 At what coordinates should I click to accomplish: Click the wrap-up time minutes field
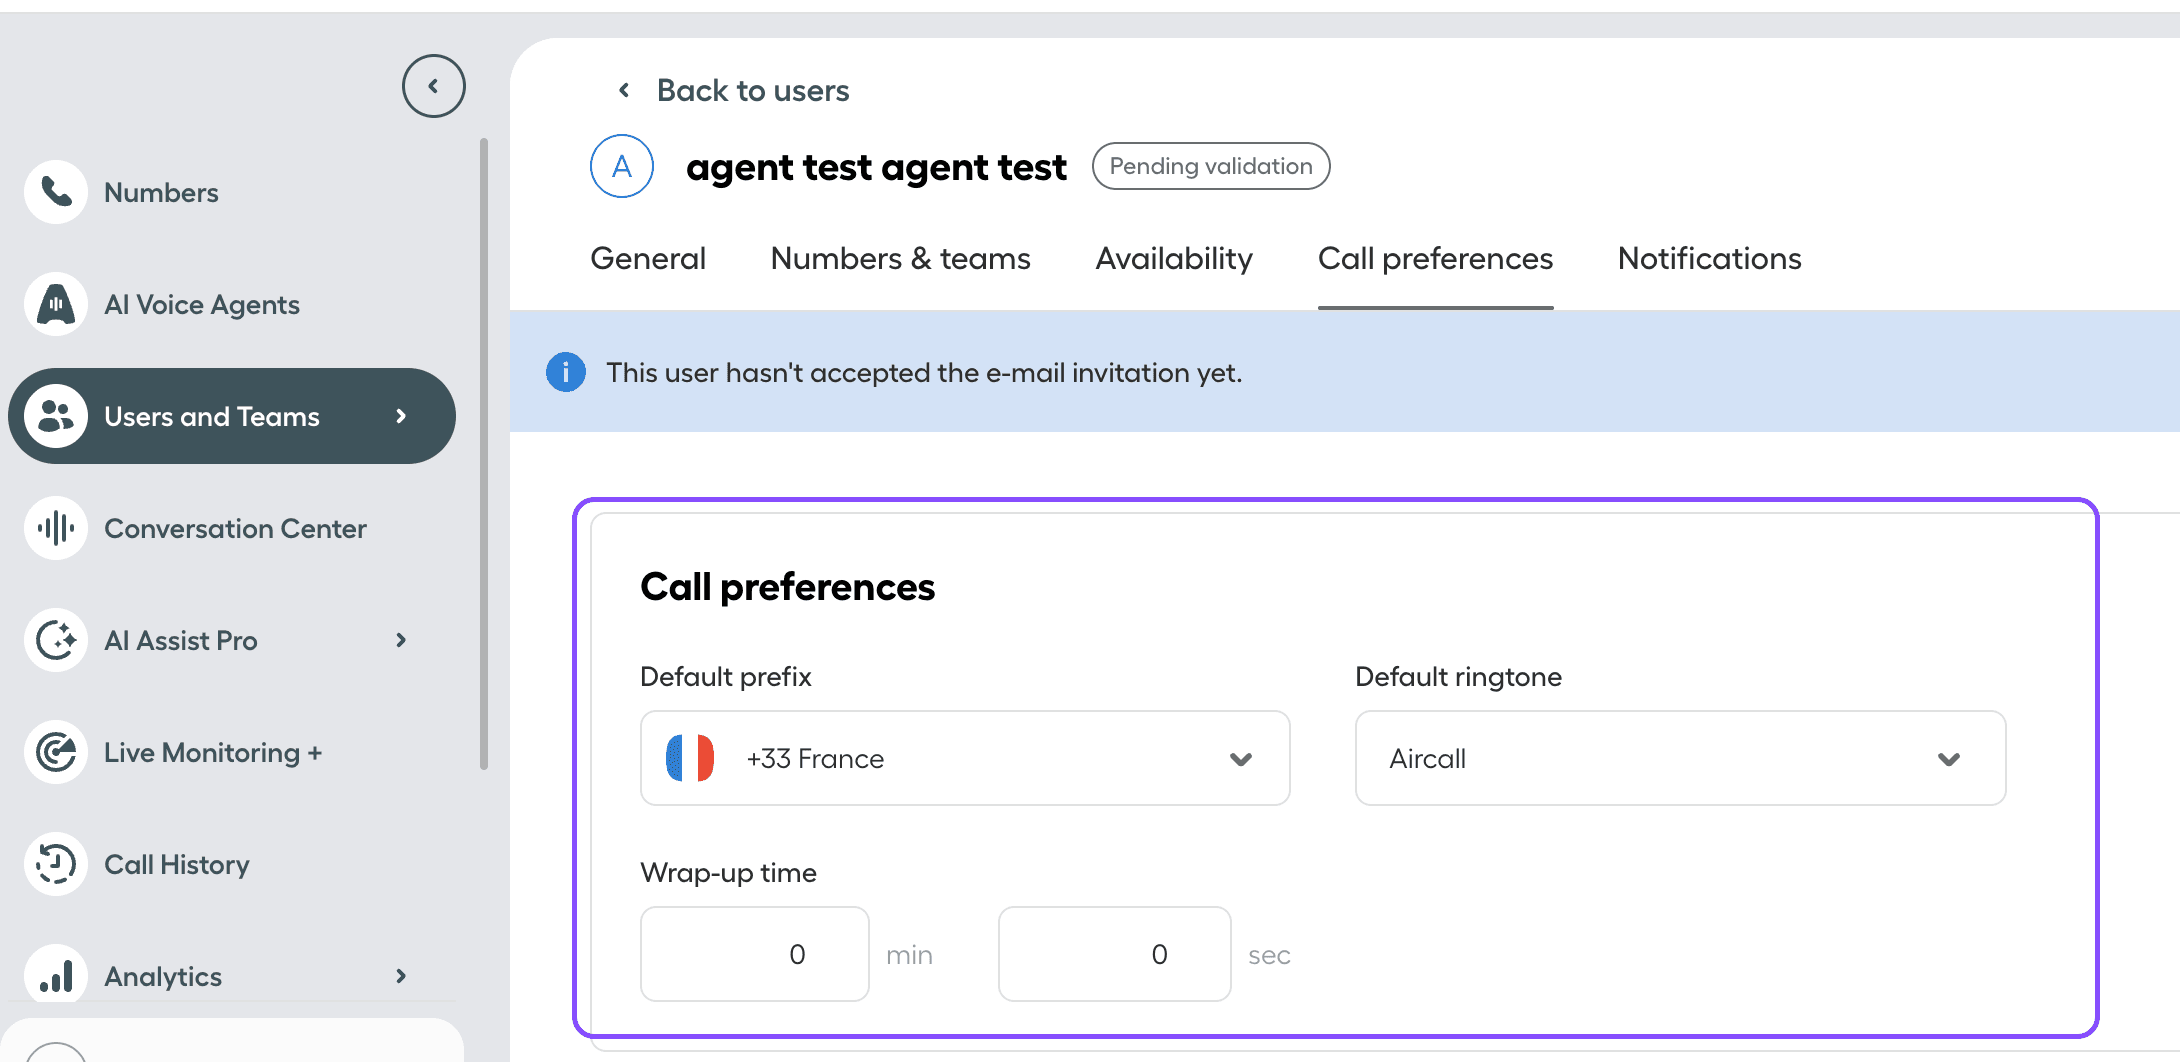[x=754, y=954]
